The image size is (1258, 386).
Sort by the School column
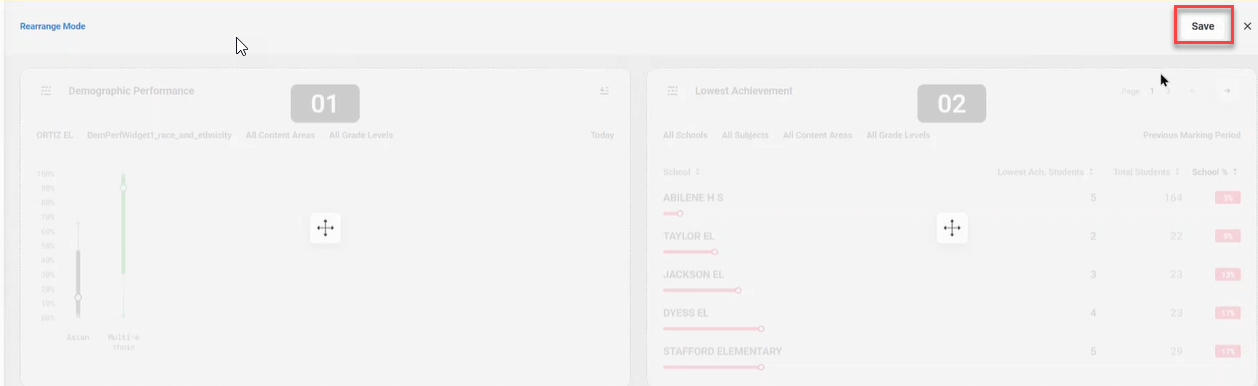pyautogui.click(x=682, y=172)
